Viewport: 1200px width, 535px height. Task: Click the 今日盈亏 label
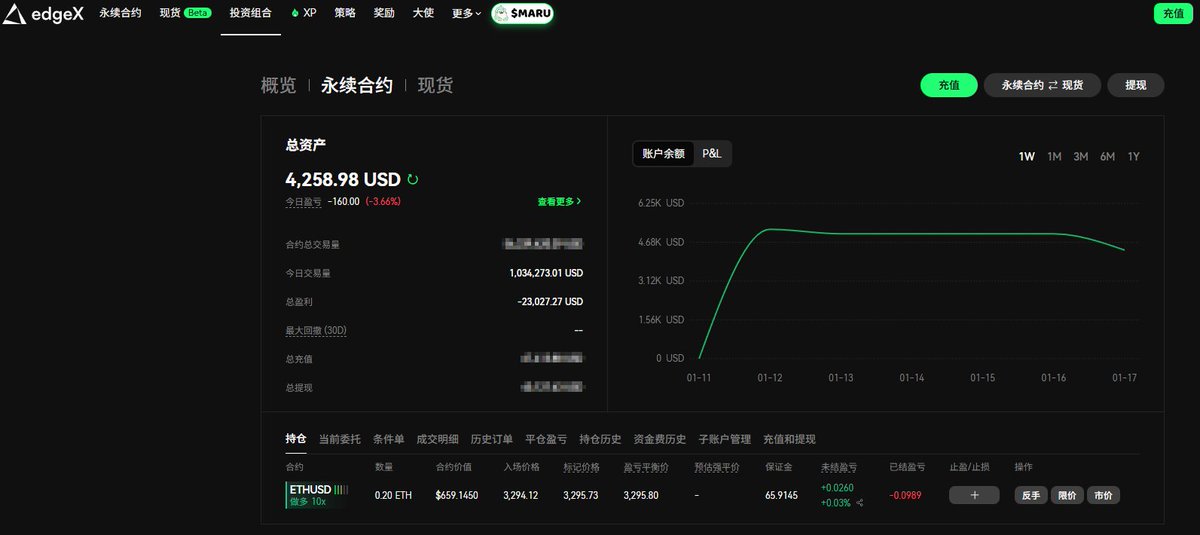click(x=304, y=201)
